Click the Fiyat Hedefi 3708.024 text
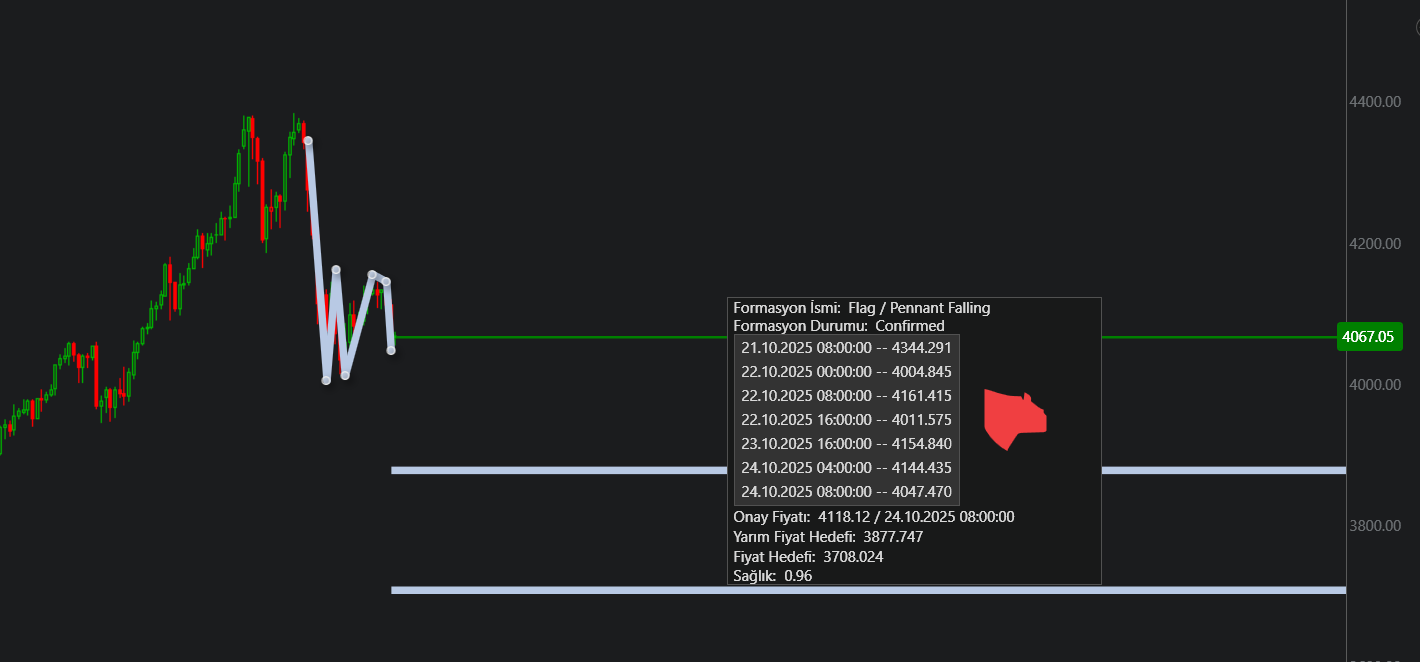Image resolution: width=1420 pixels, height=662 pixels. point(808,557)
